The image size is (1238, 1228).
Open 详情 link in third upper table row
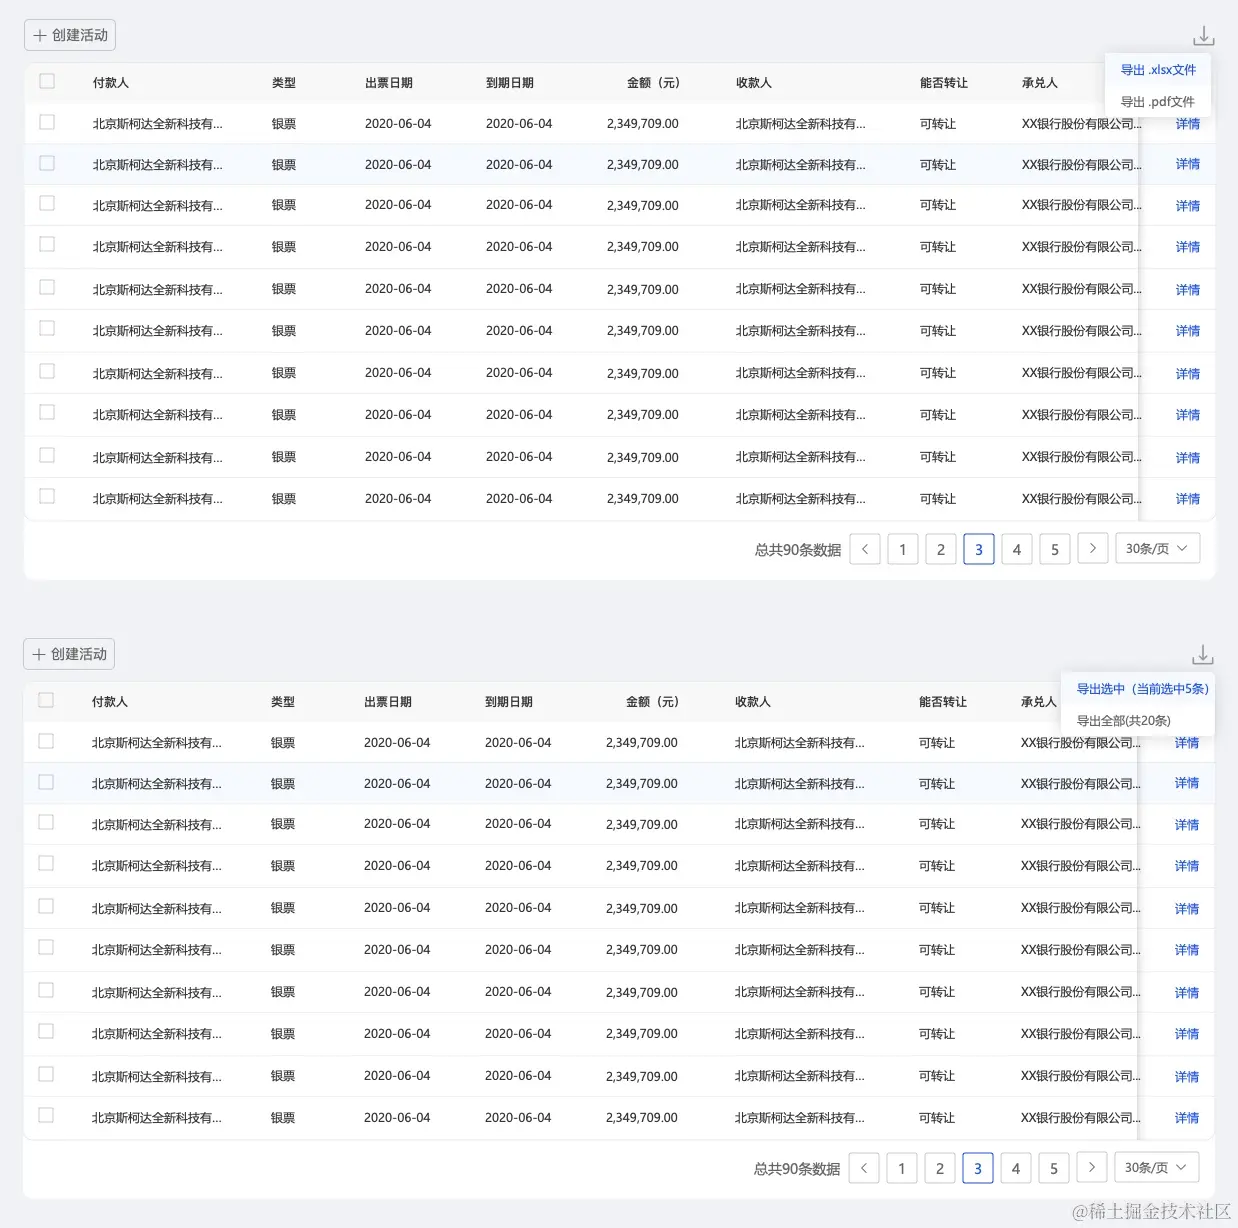click(x=1188, y=205)
